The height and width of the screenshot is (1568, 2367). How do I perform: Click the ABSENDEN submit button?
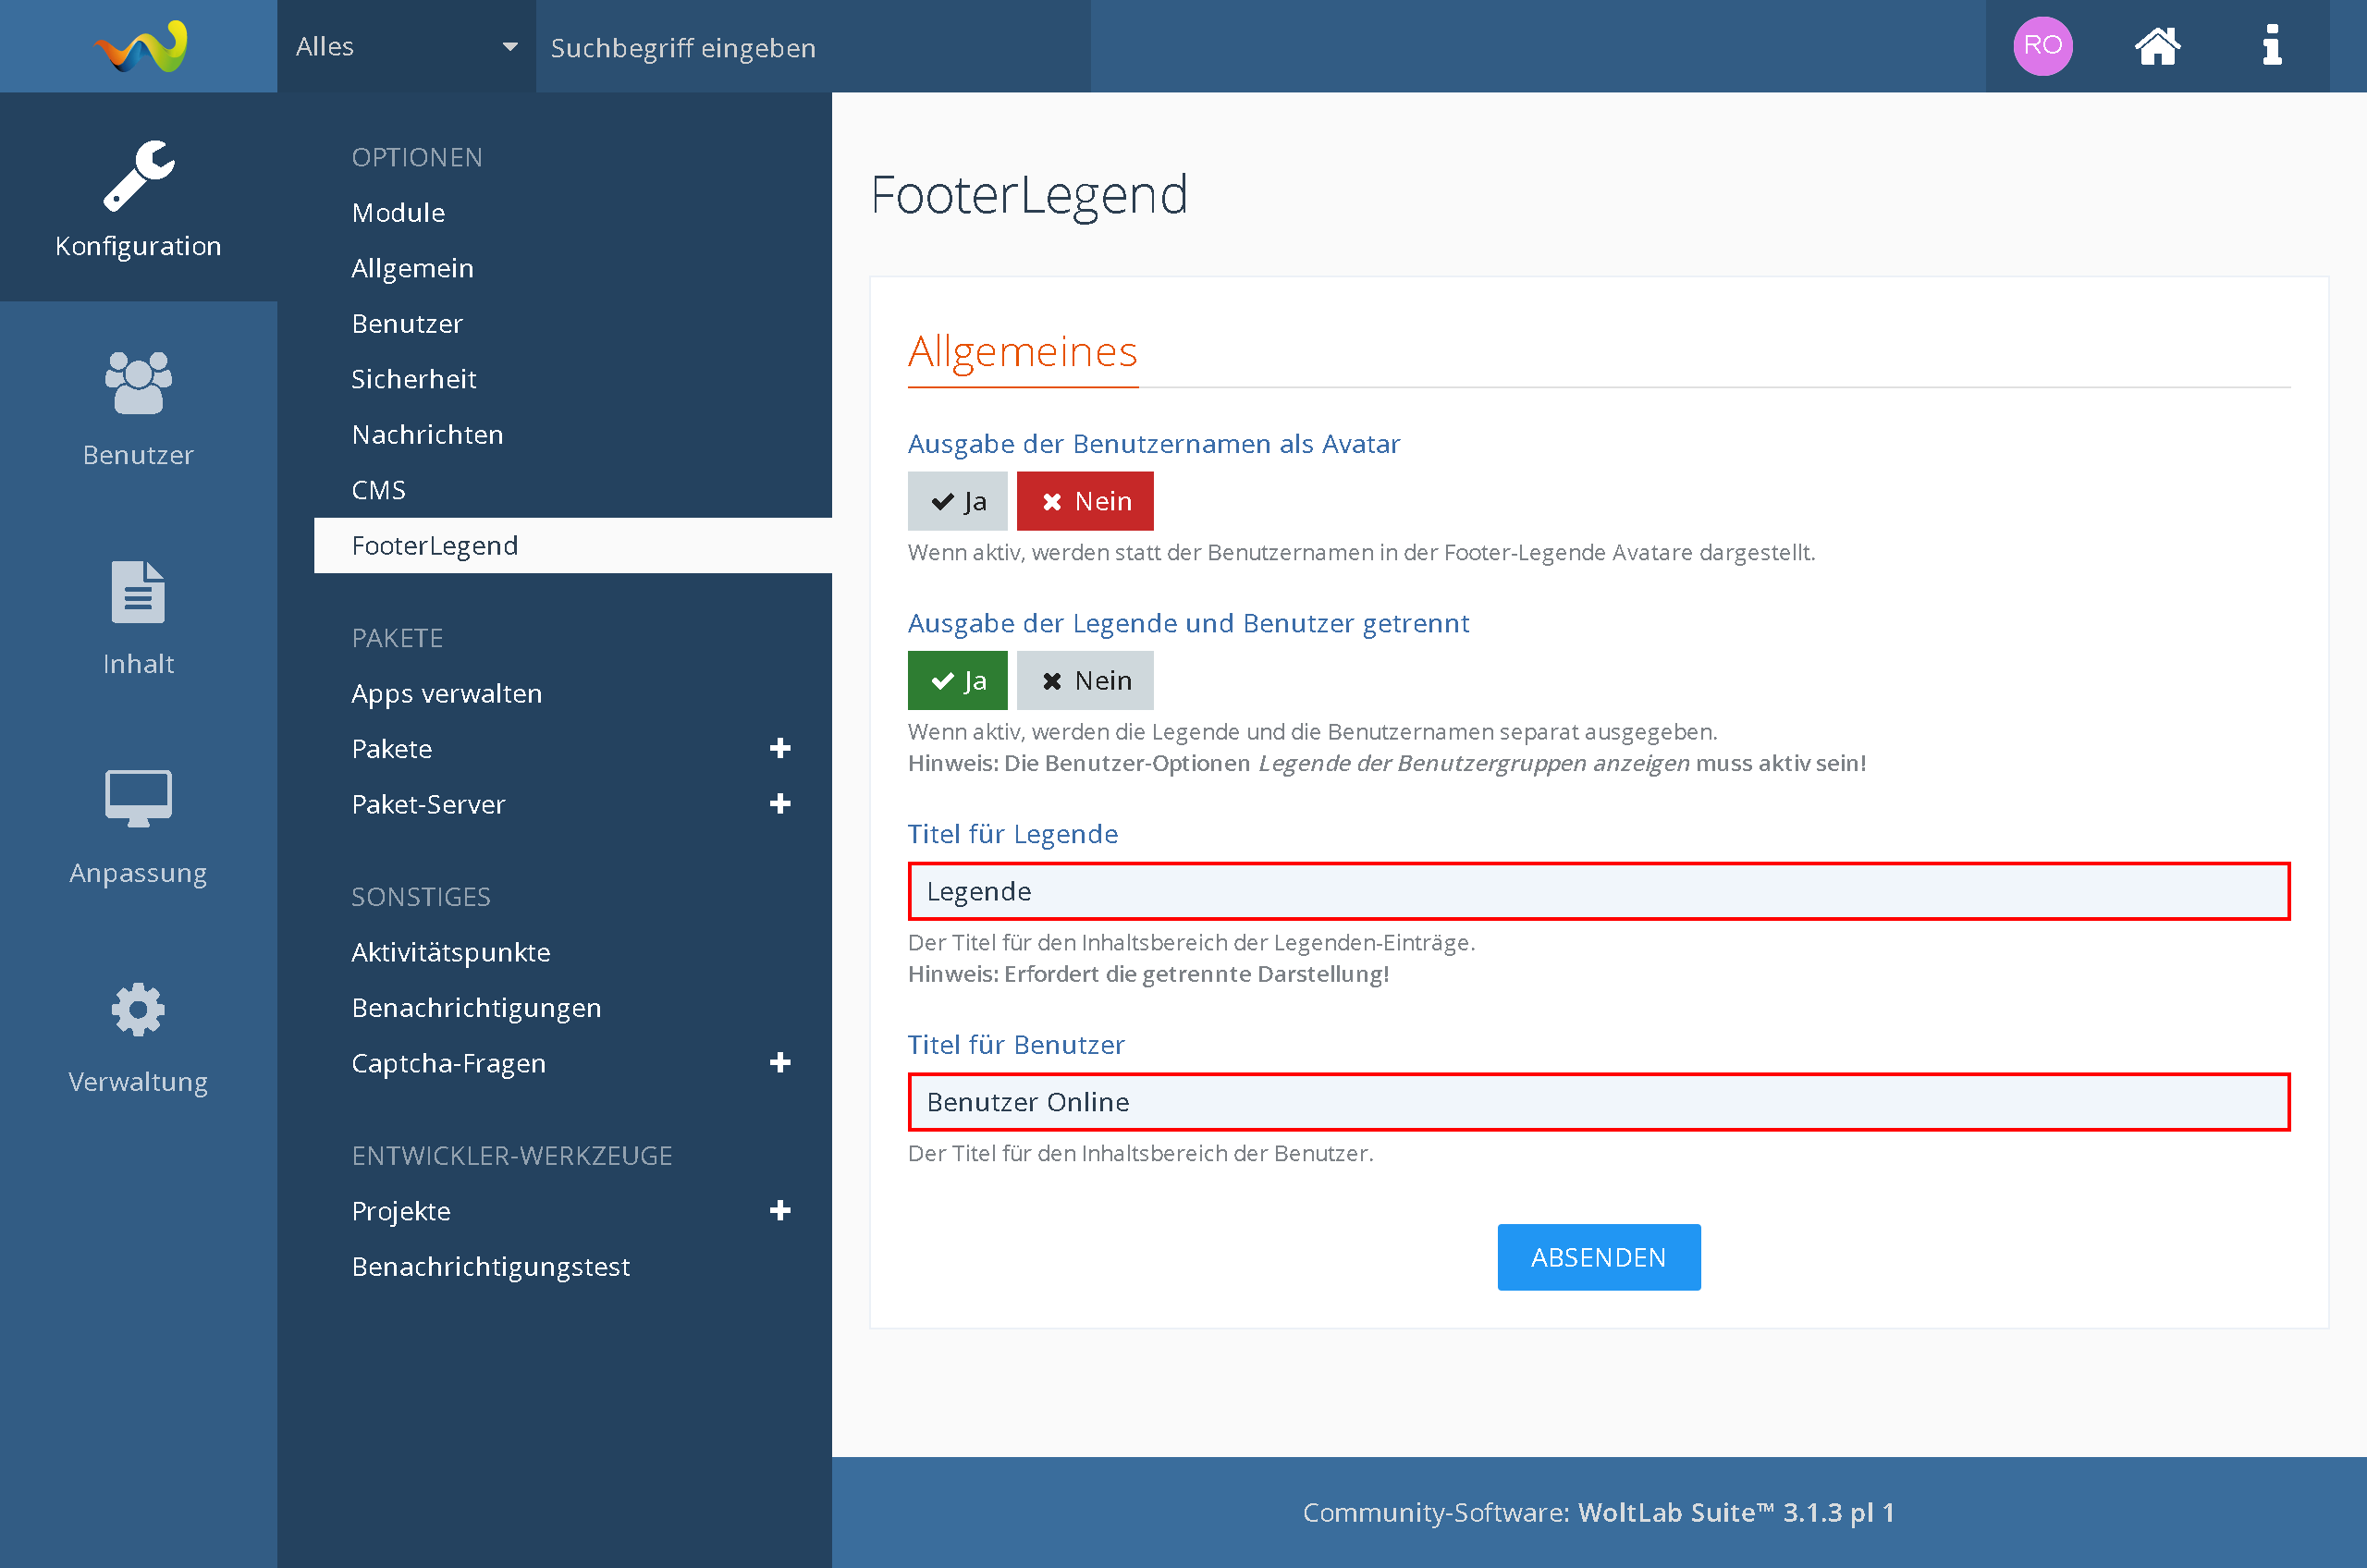[1598, 1257]
